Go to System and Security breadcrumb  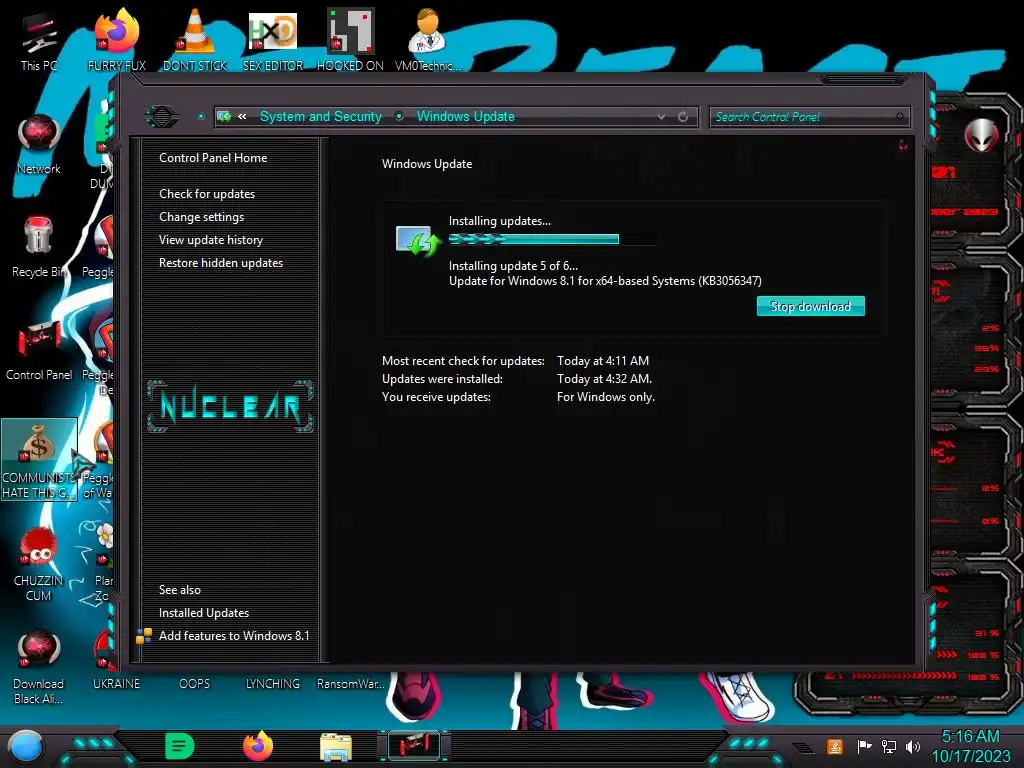point(321,116)
